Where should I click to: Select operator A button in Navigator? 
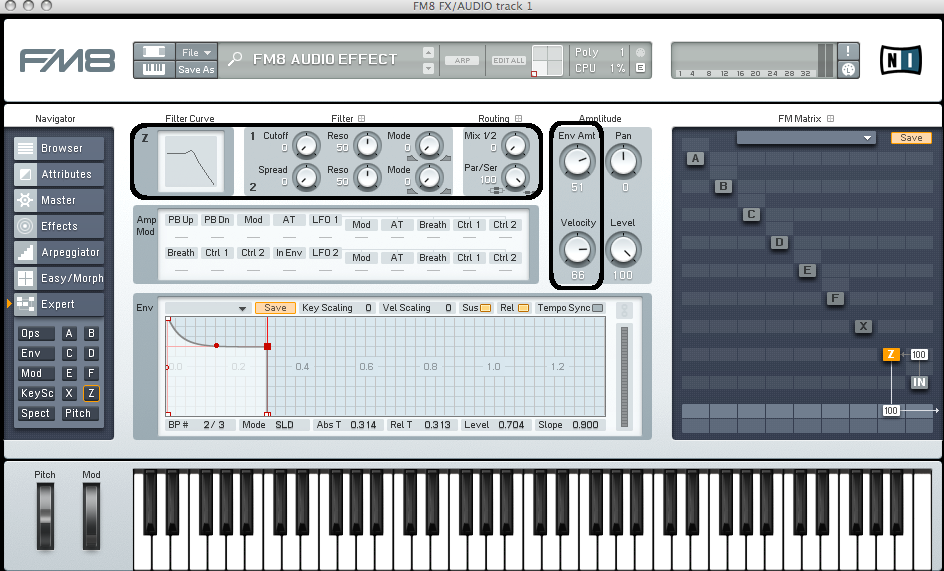(69, 333)
